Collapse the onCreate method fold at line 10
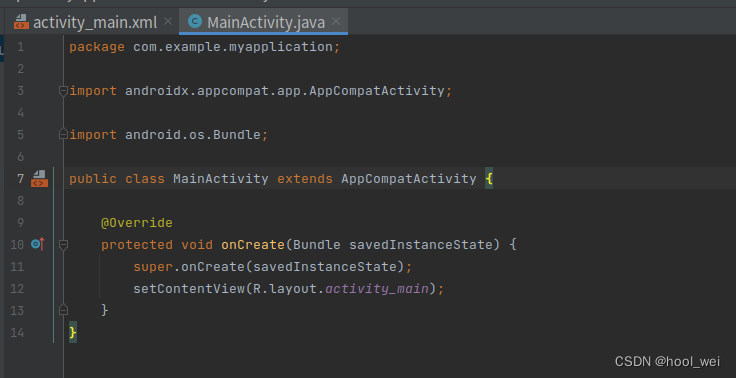The image size is (736, 378). 63,245
